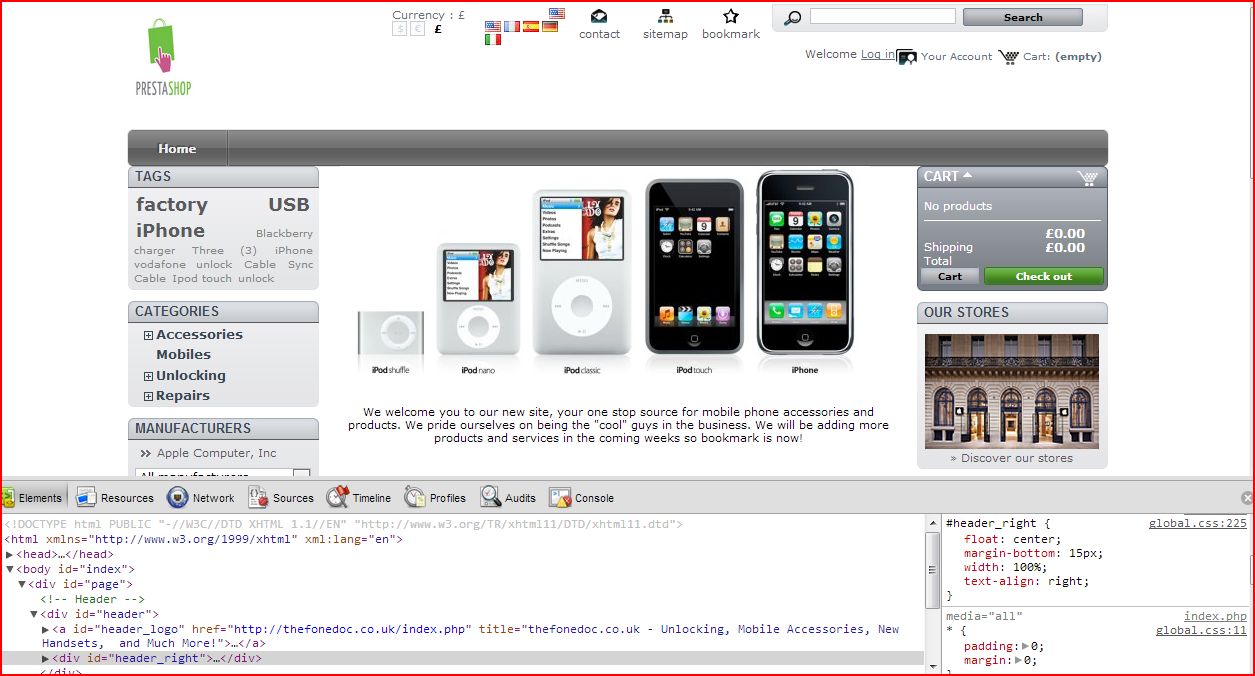Click the USB tag
Viewport: 1255px width, 676px height.
point(289,205)
